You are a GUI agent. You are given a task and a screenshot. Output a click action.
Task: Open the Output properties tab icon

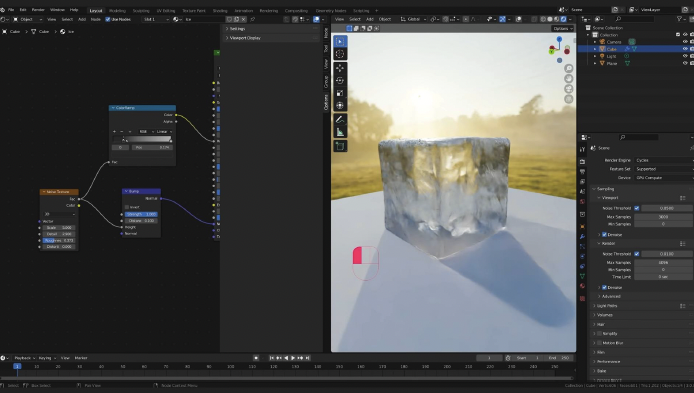tap(582, 172)
